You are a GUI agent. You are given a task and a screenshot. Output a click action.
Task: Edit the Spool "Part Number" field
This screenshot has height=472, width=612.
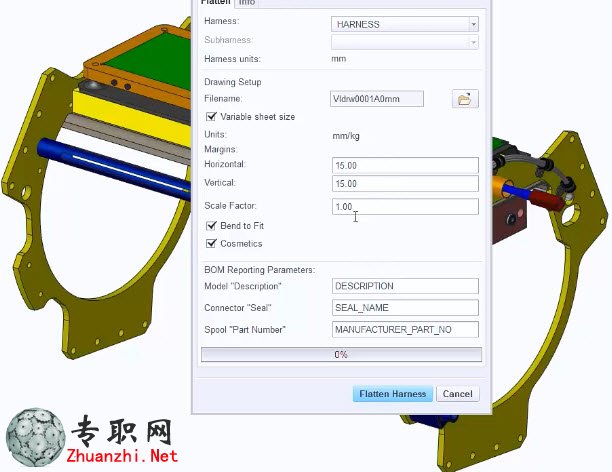point(405,330)
